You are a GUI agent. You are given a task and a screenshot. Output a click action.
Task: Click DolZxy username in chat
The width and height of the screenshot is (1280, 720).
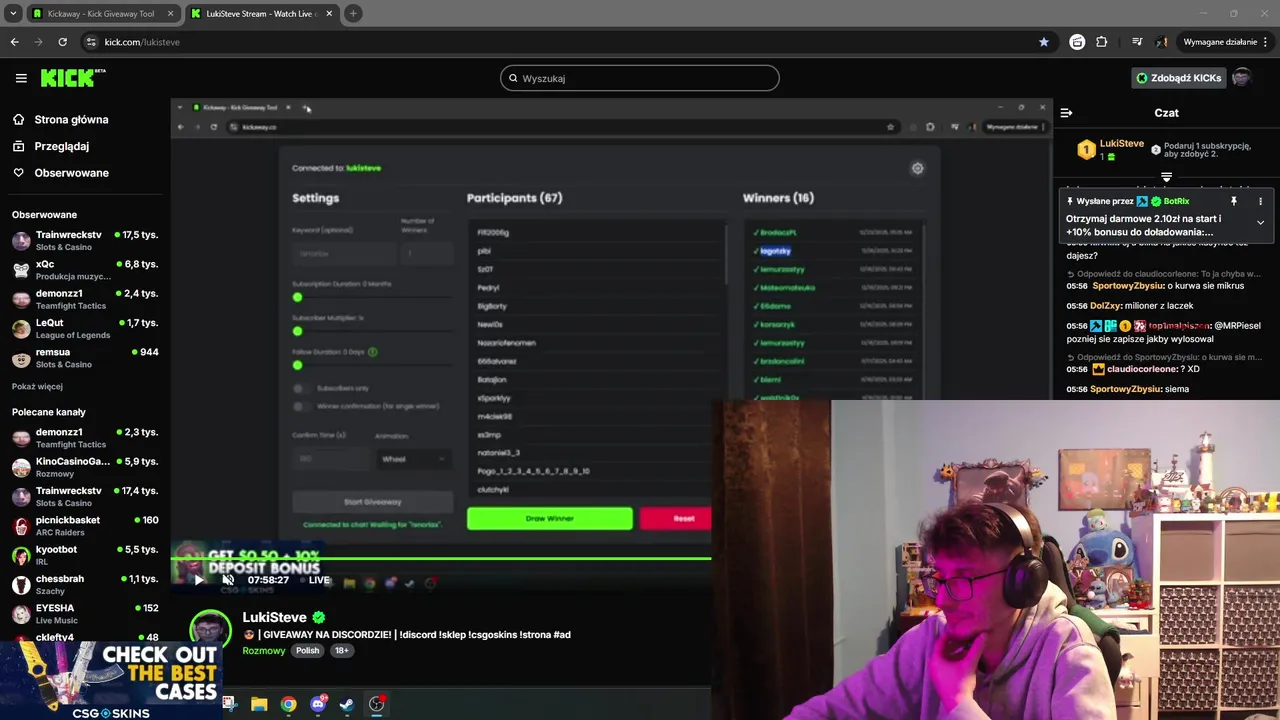[1105, 306]
